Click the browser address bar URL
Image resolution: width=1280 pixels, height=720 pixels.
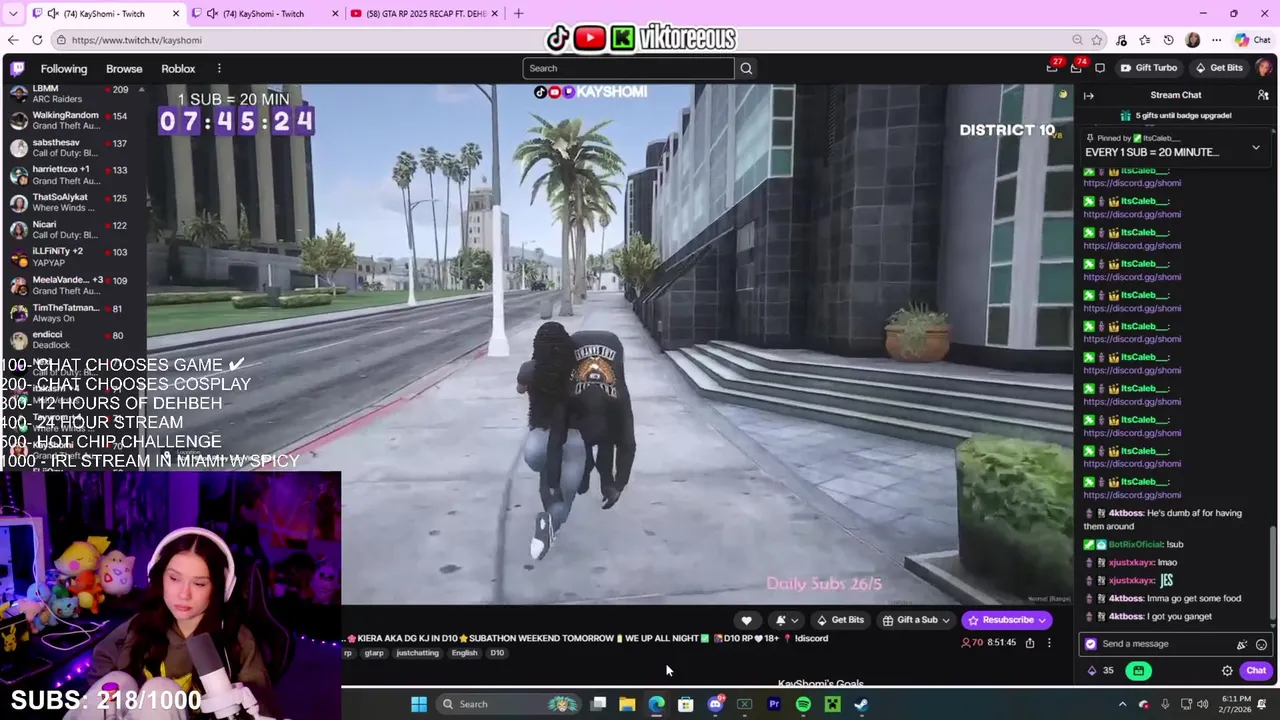[x=137, y=40]
